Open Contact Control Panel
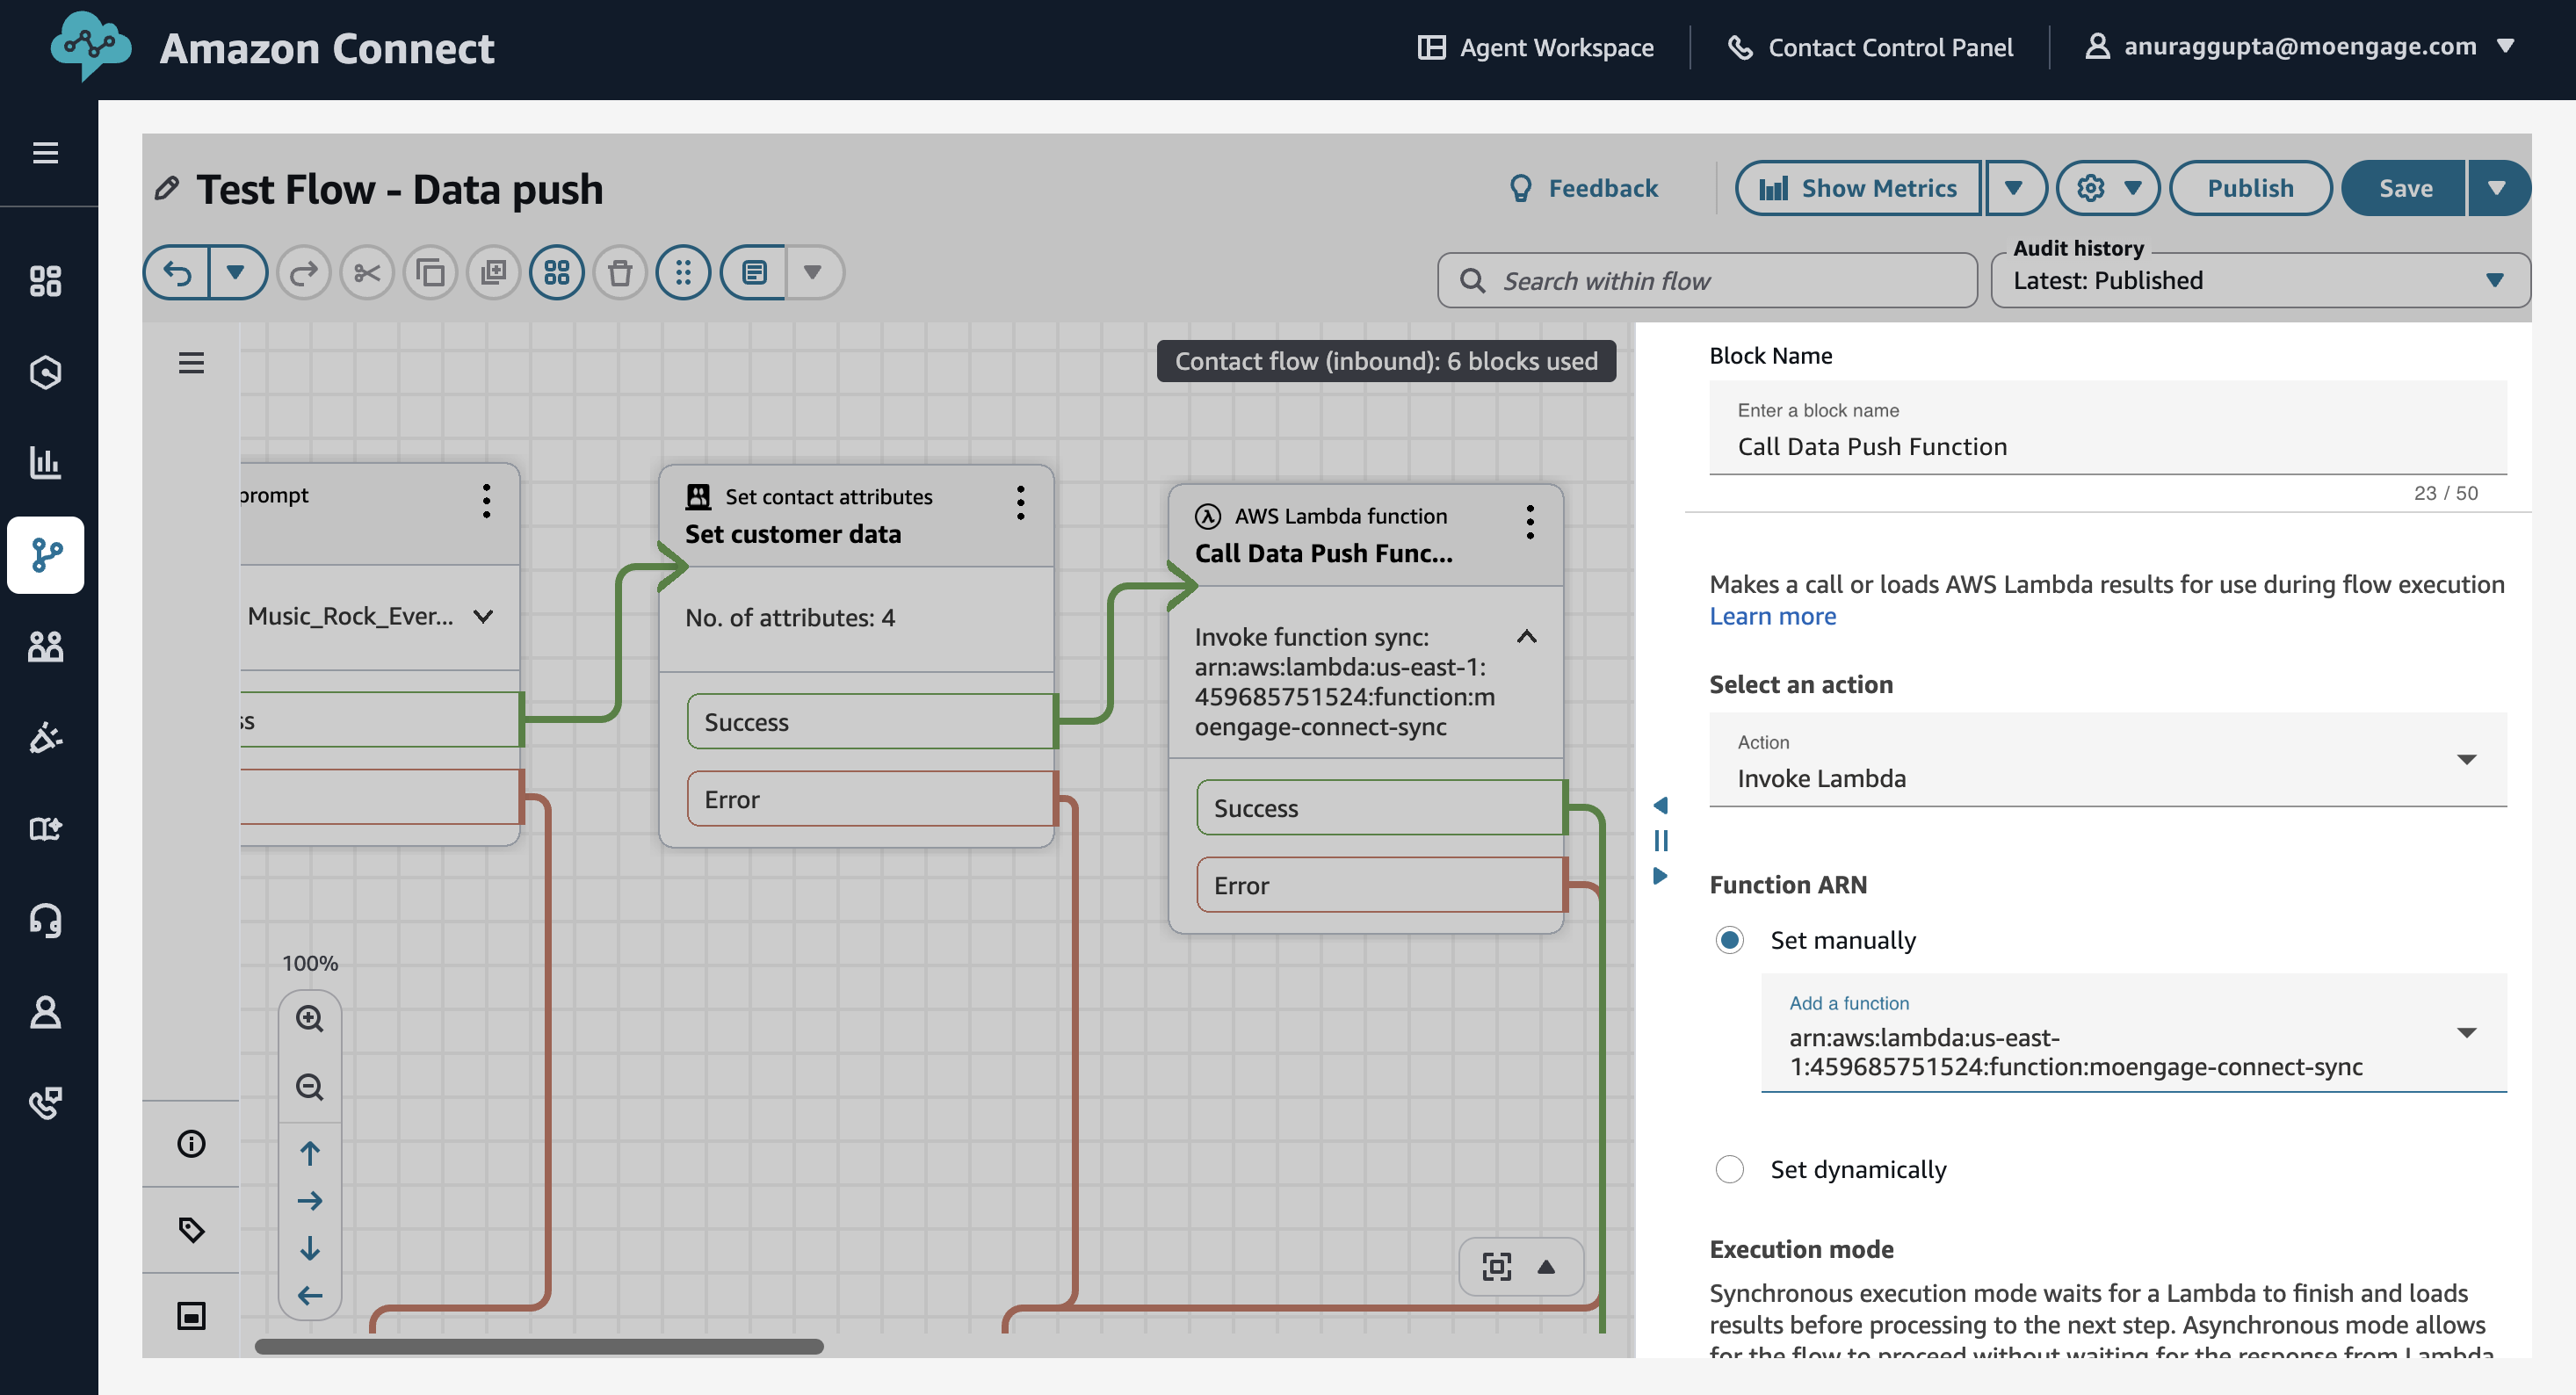The width and height of the screenshot is (2576, 1395). (1870, 47)
